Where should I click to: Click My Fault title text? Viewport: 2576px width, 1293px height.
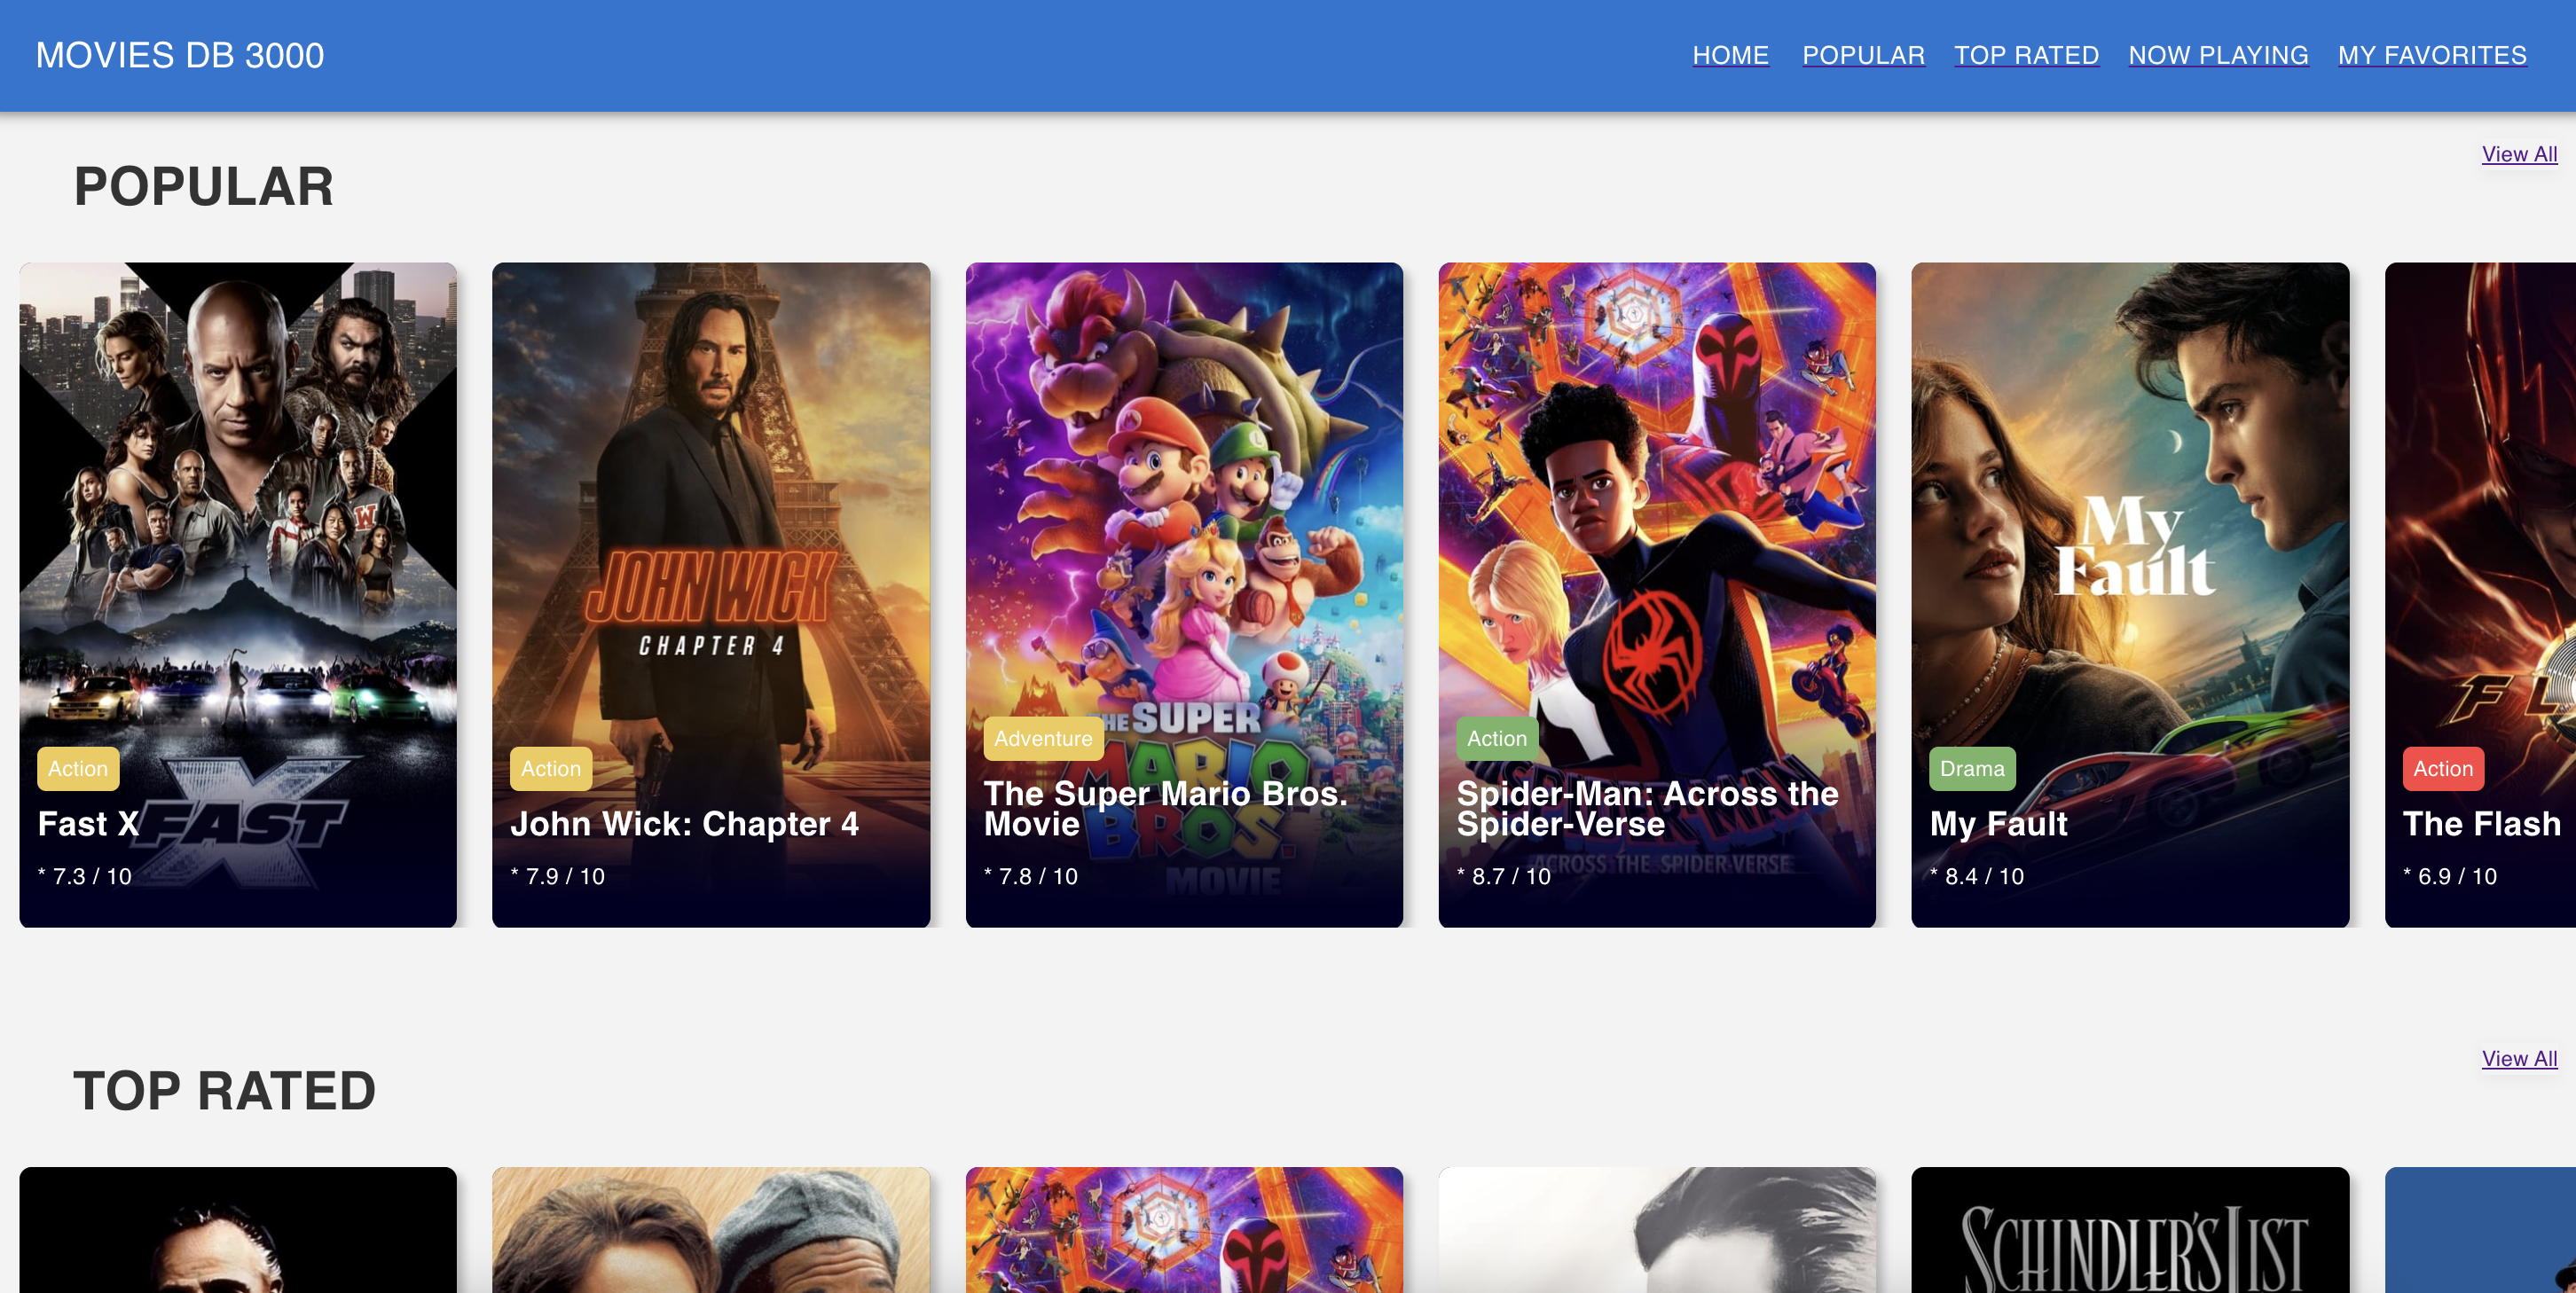coord(1998,823)
